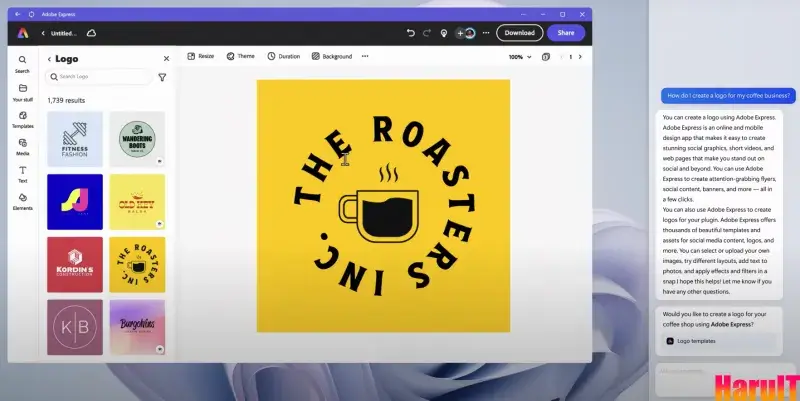Select the Text tool in the sidebar

pos(22,174)
